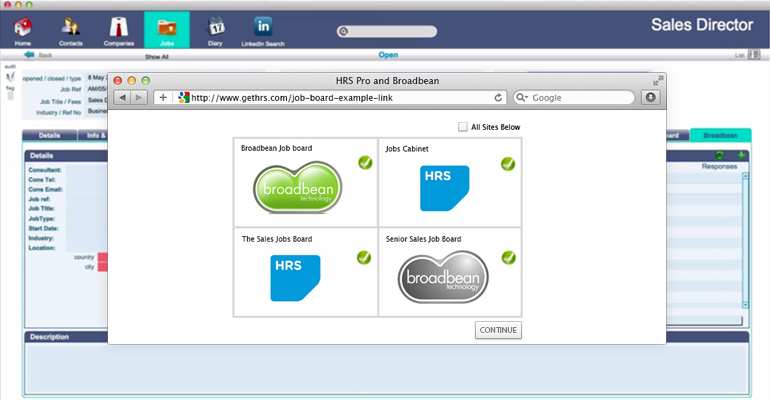Click the main toolbar search field
Image resolution: width=770 pixels, height=400 pixels.
387,31
